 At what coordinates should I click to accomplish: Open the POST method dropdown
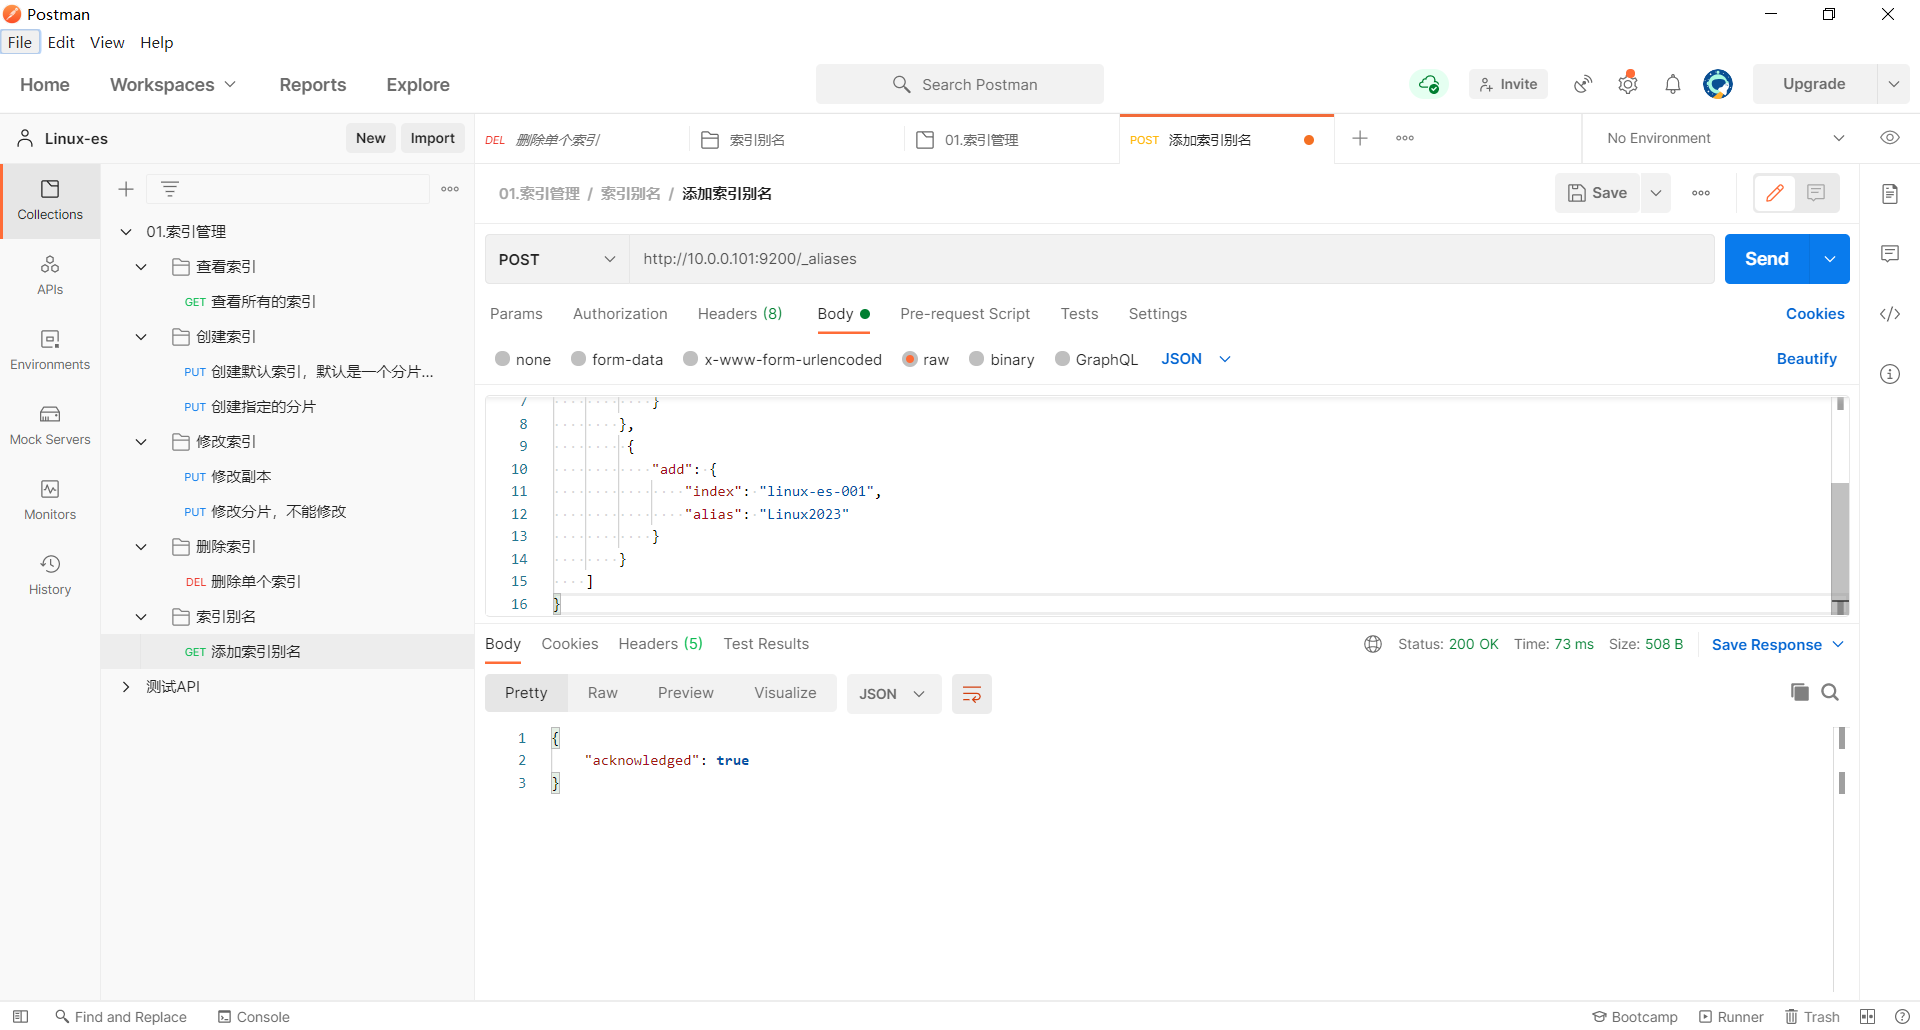coord(557,259)
